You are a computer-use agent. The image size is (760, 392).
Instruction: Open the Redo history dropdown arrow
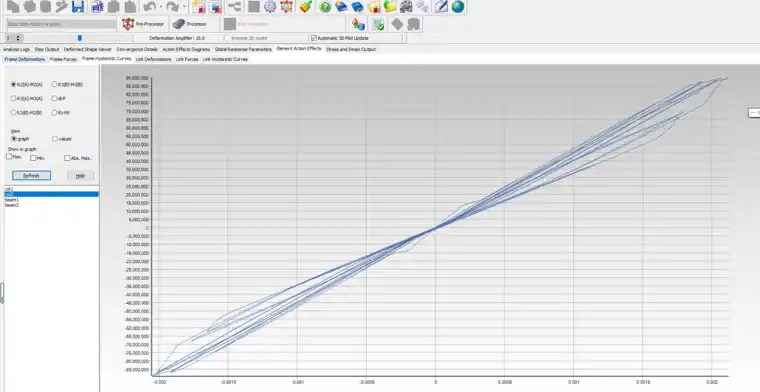184,7
